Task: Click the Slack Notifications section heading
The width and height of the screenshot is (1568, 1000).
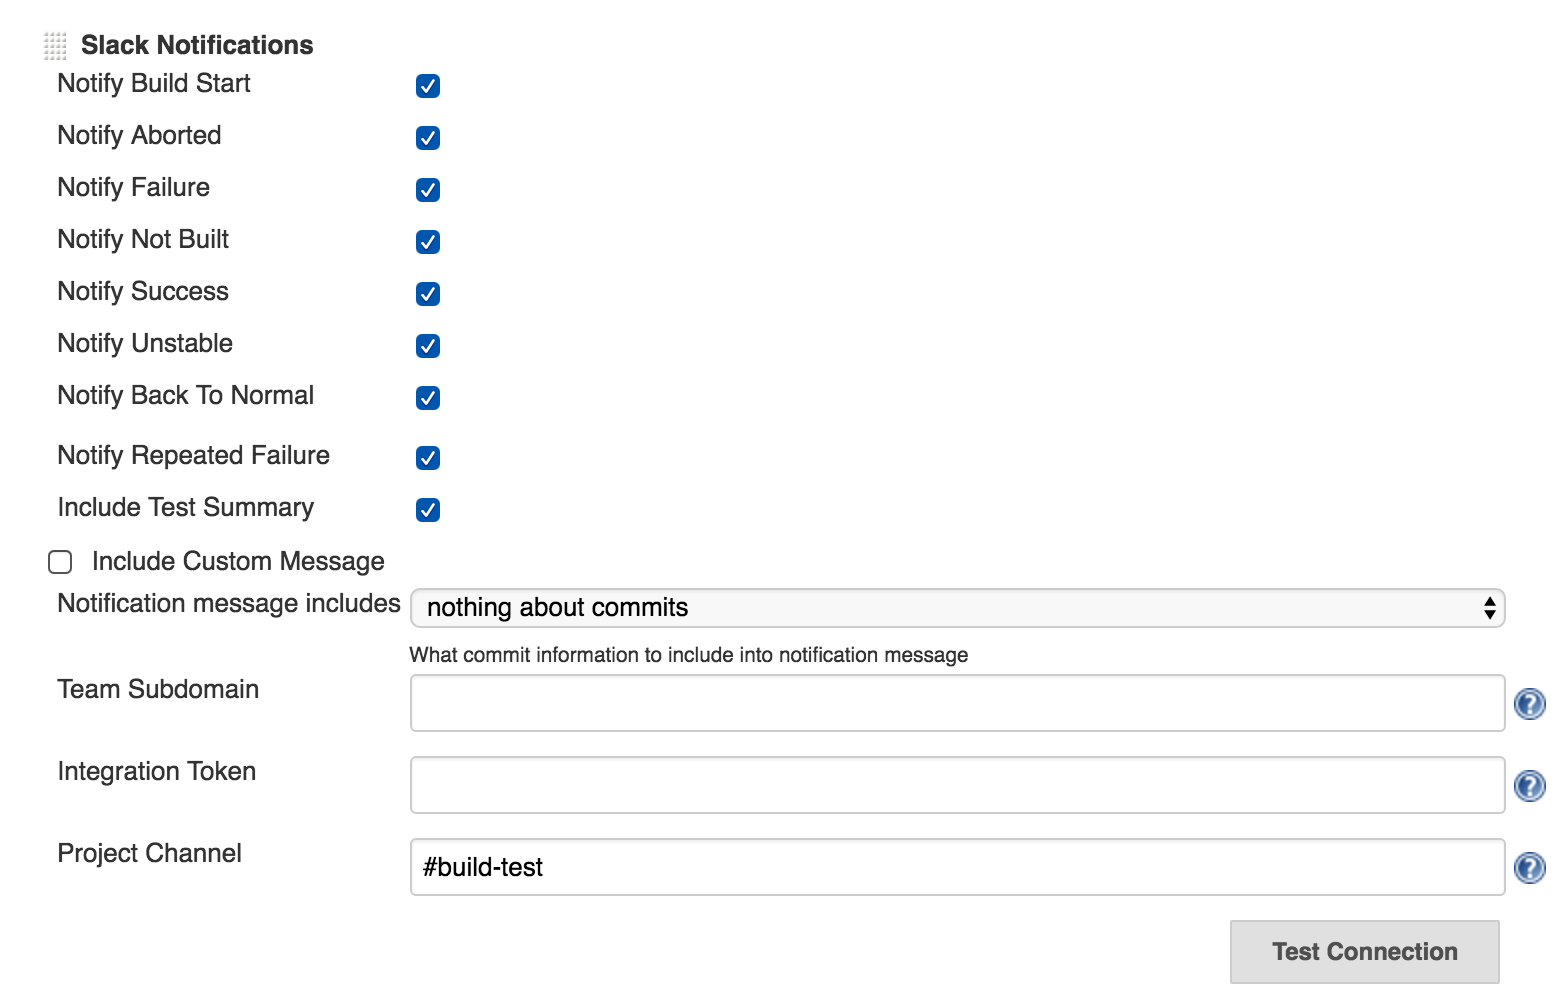Action: [x=197, y=45]
